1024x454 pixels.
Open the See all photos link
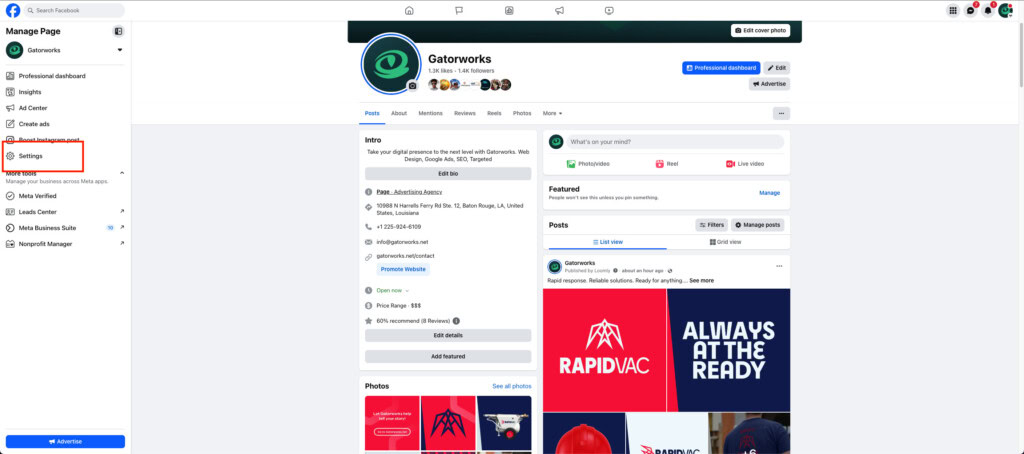tap(512, 386)
